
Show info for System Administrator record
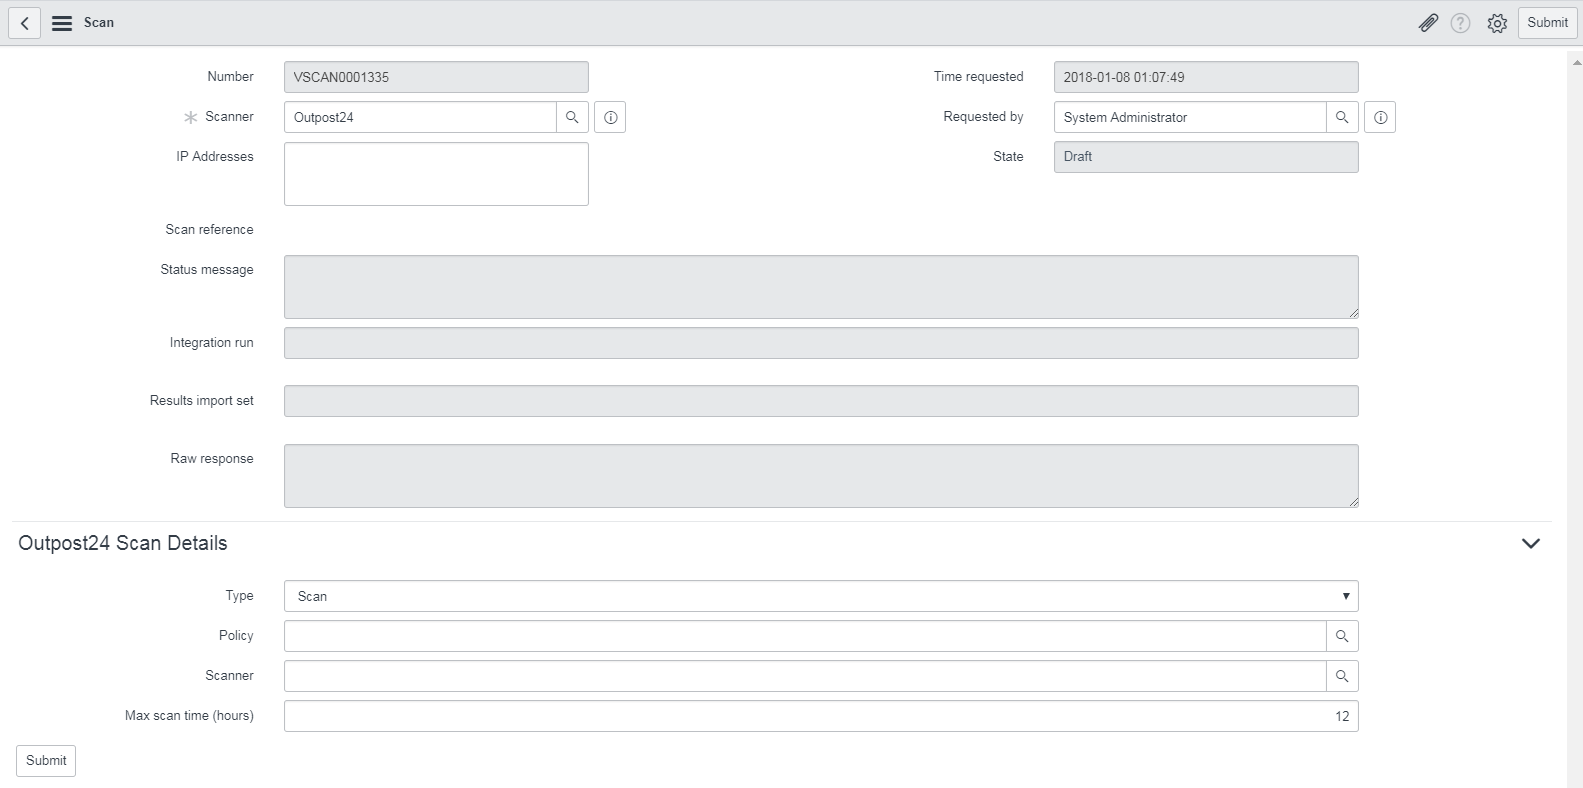[1380, 117]
